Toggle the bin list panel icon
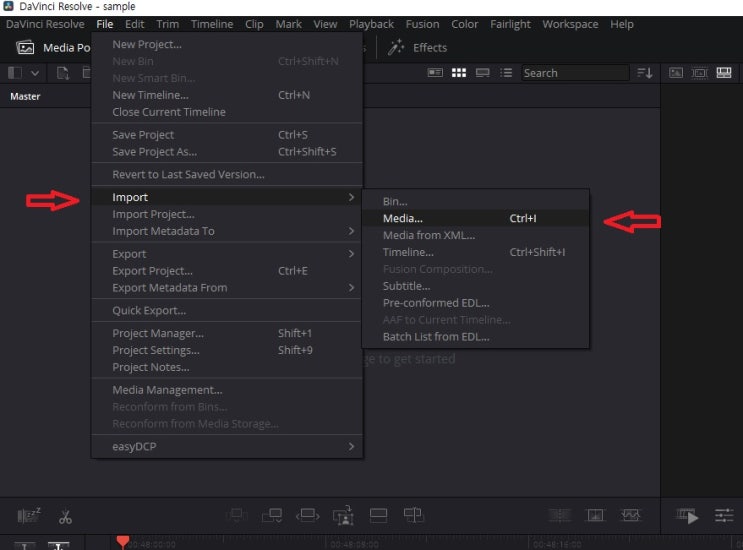743x550 pixels. [x=15, y=73]
